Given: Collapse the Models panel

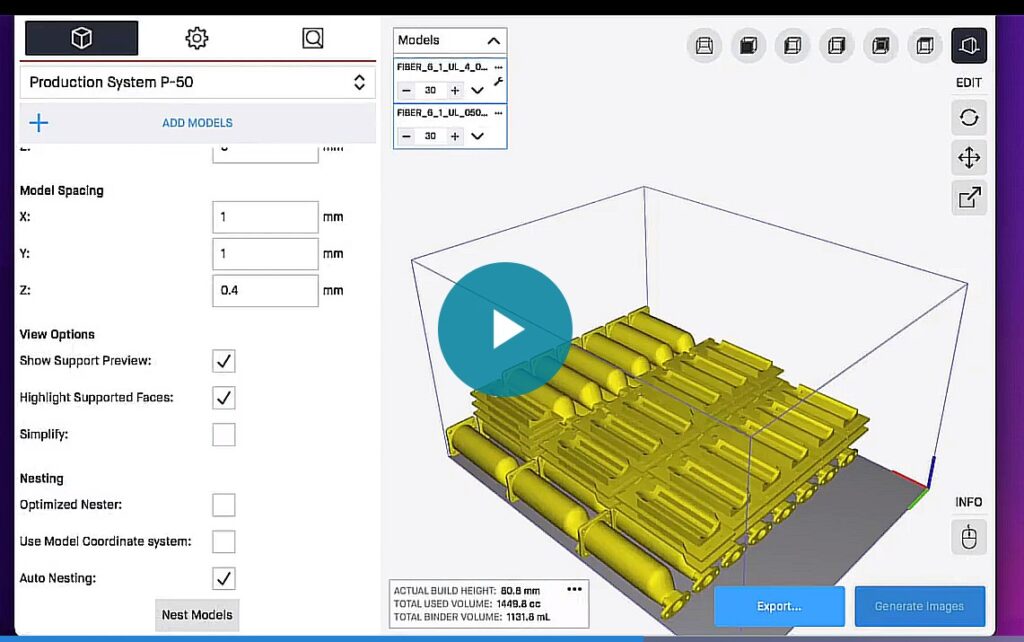Looking at the screenshot, I should coord(493,41).
